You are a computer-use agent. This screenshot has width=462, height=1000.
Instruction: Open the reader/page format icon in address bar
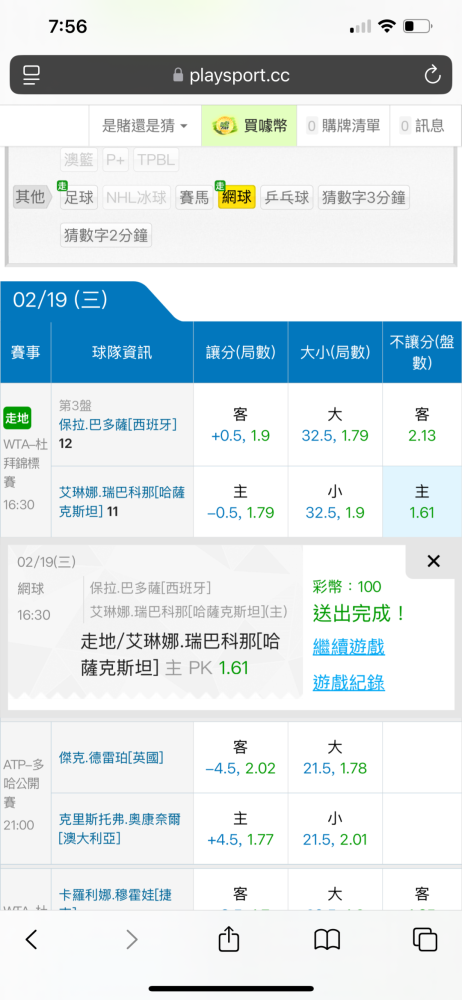[31, 76]
